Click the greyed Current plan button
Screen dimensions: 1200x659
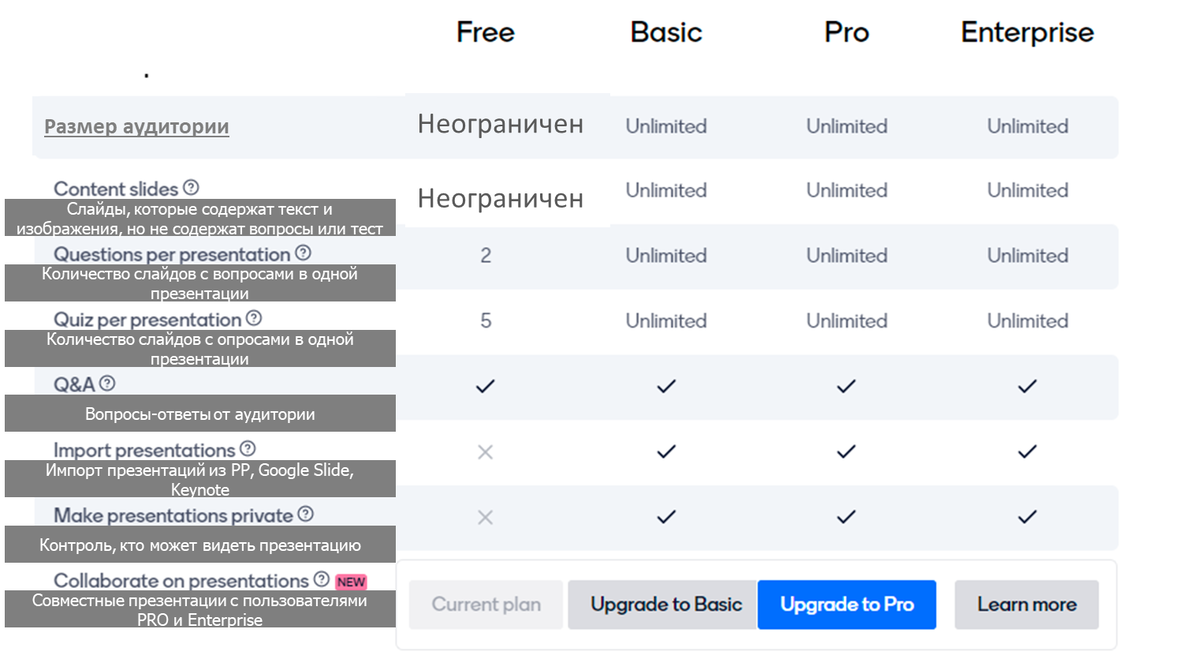pyautogui.click(x=486, y=604)
